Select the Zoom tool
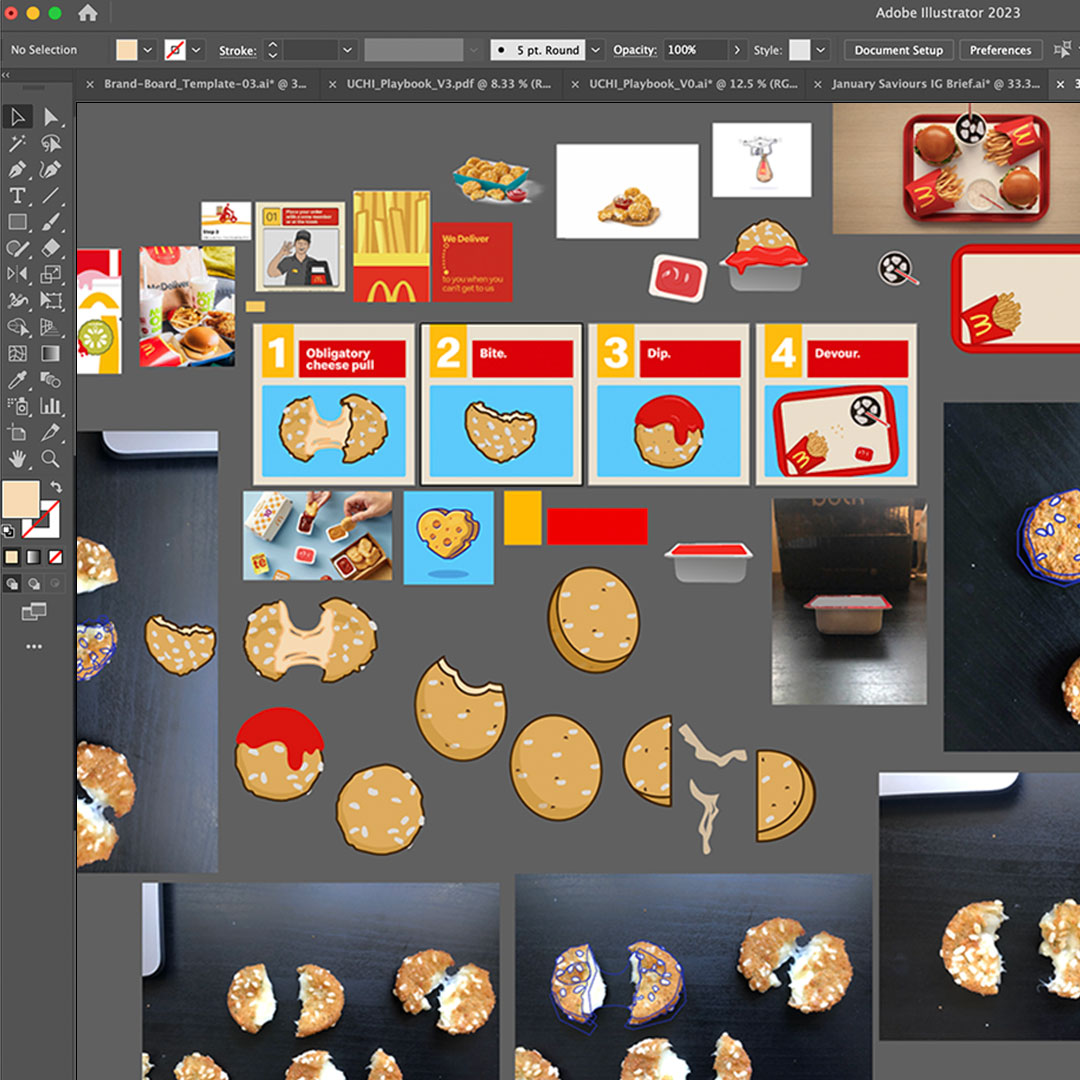 (51, 459)
